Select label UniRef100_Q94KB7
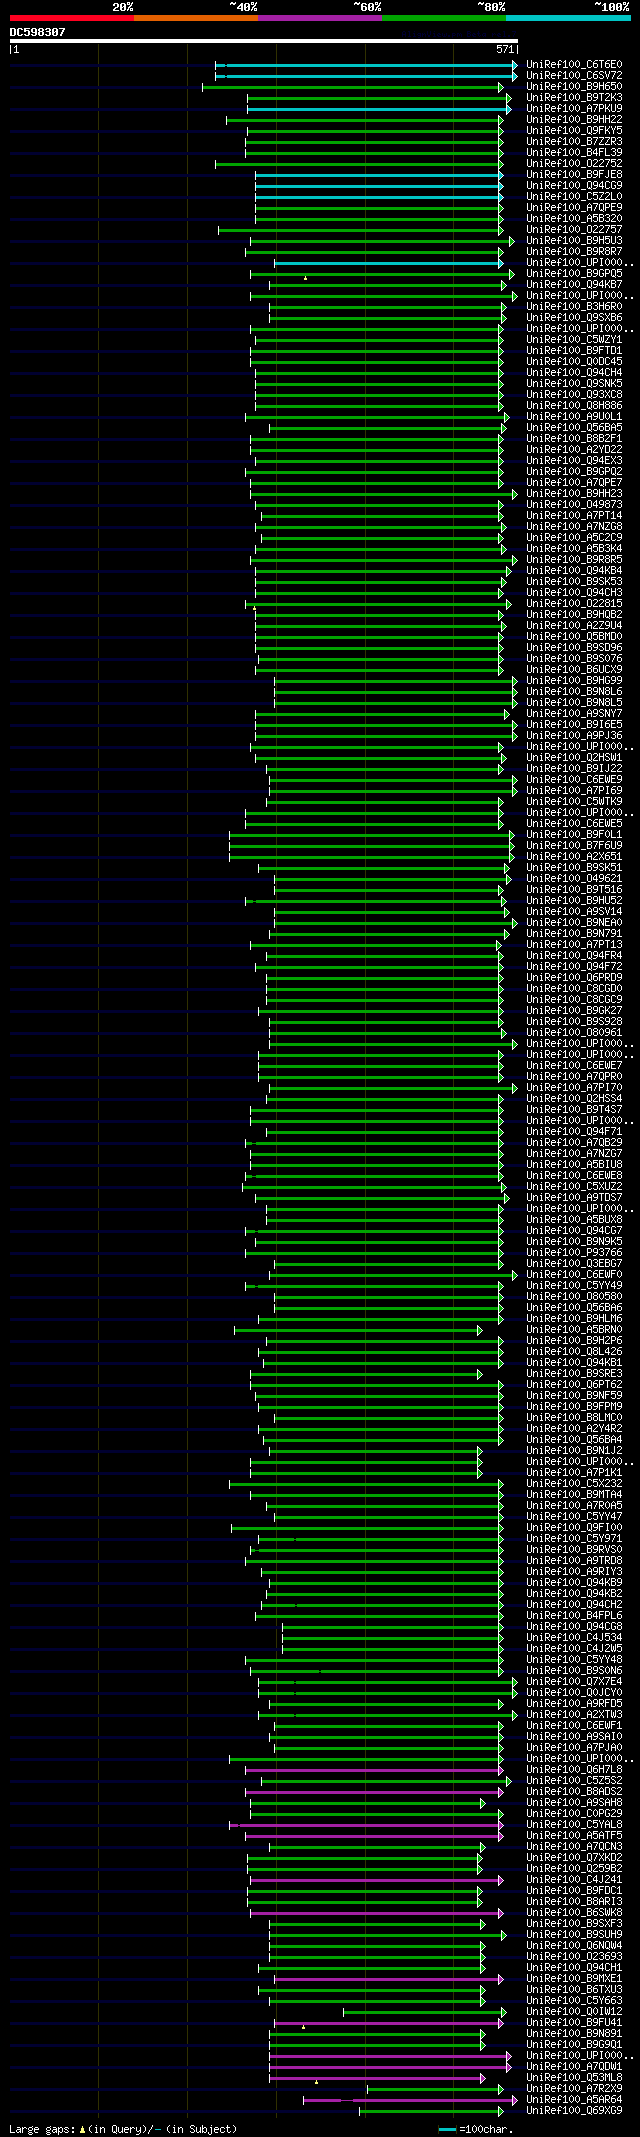 point(574,285)
